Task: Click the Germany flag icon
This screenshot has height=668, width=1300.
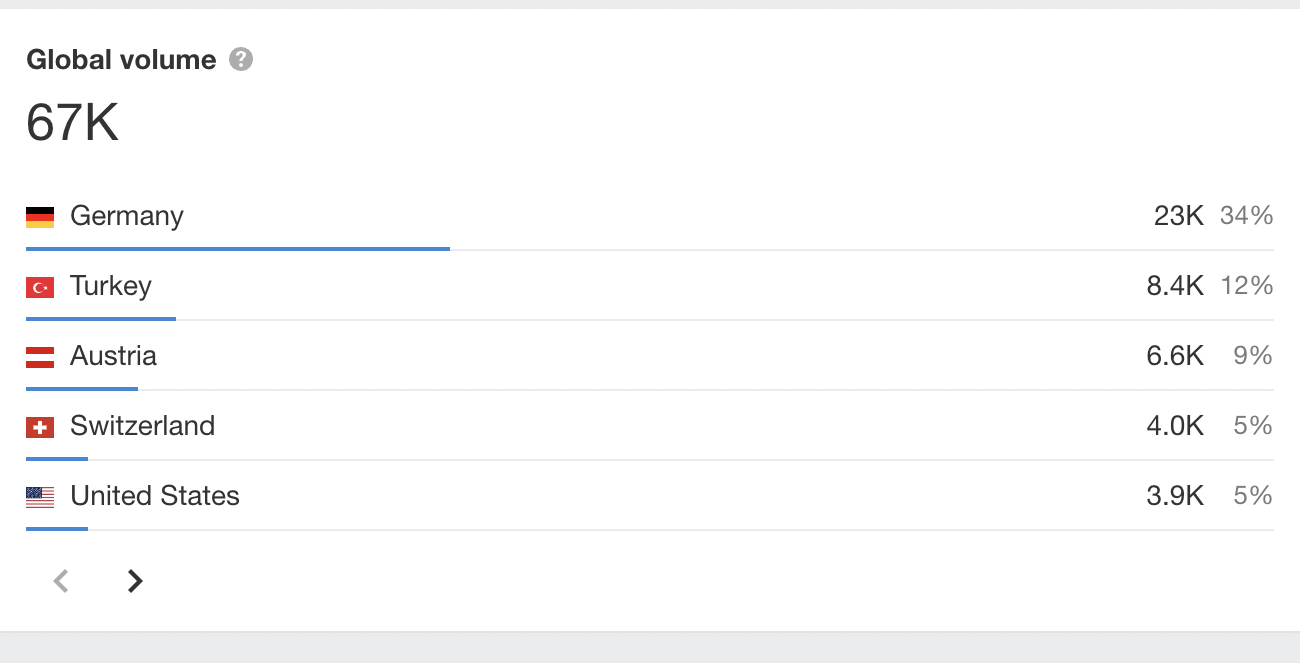Action: [x=40, y=217]
